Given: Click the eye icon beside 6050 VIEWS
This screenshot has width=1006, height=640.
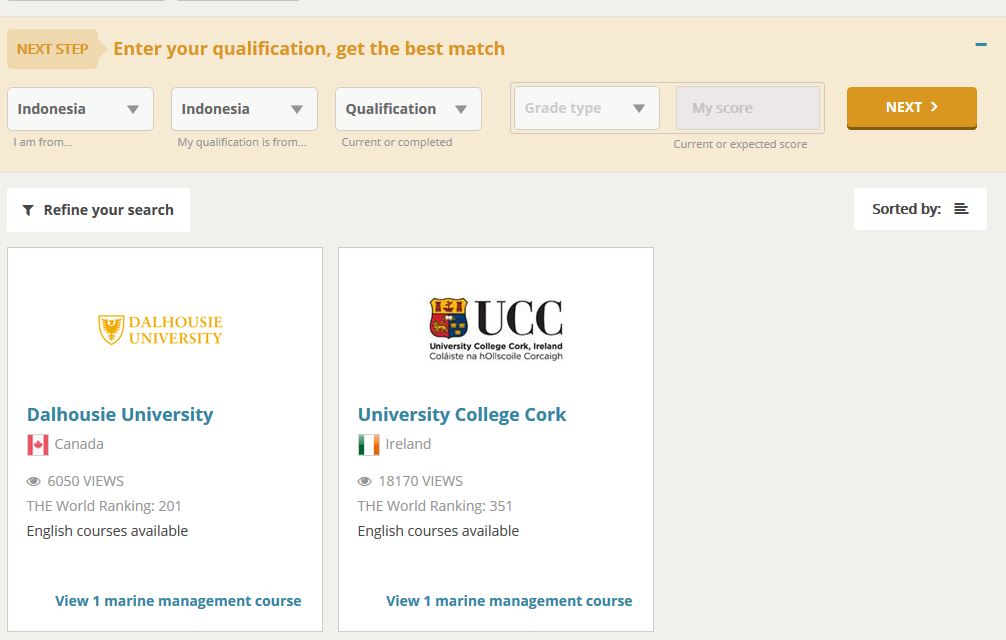Looking at the screenshot, I should [x=33, y=481].
